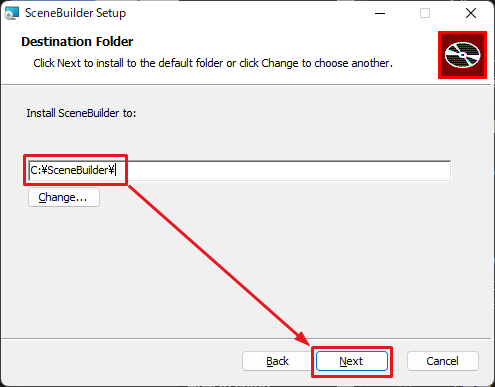Screen dimensions: 495x387
Task: Go to previous step with Back
Action: coord(277,361)
